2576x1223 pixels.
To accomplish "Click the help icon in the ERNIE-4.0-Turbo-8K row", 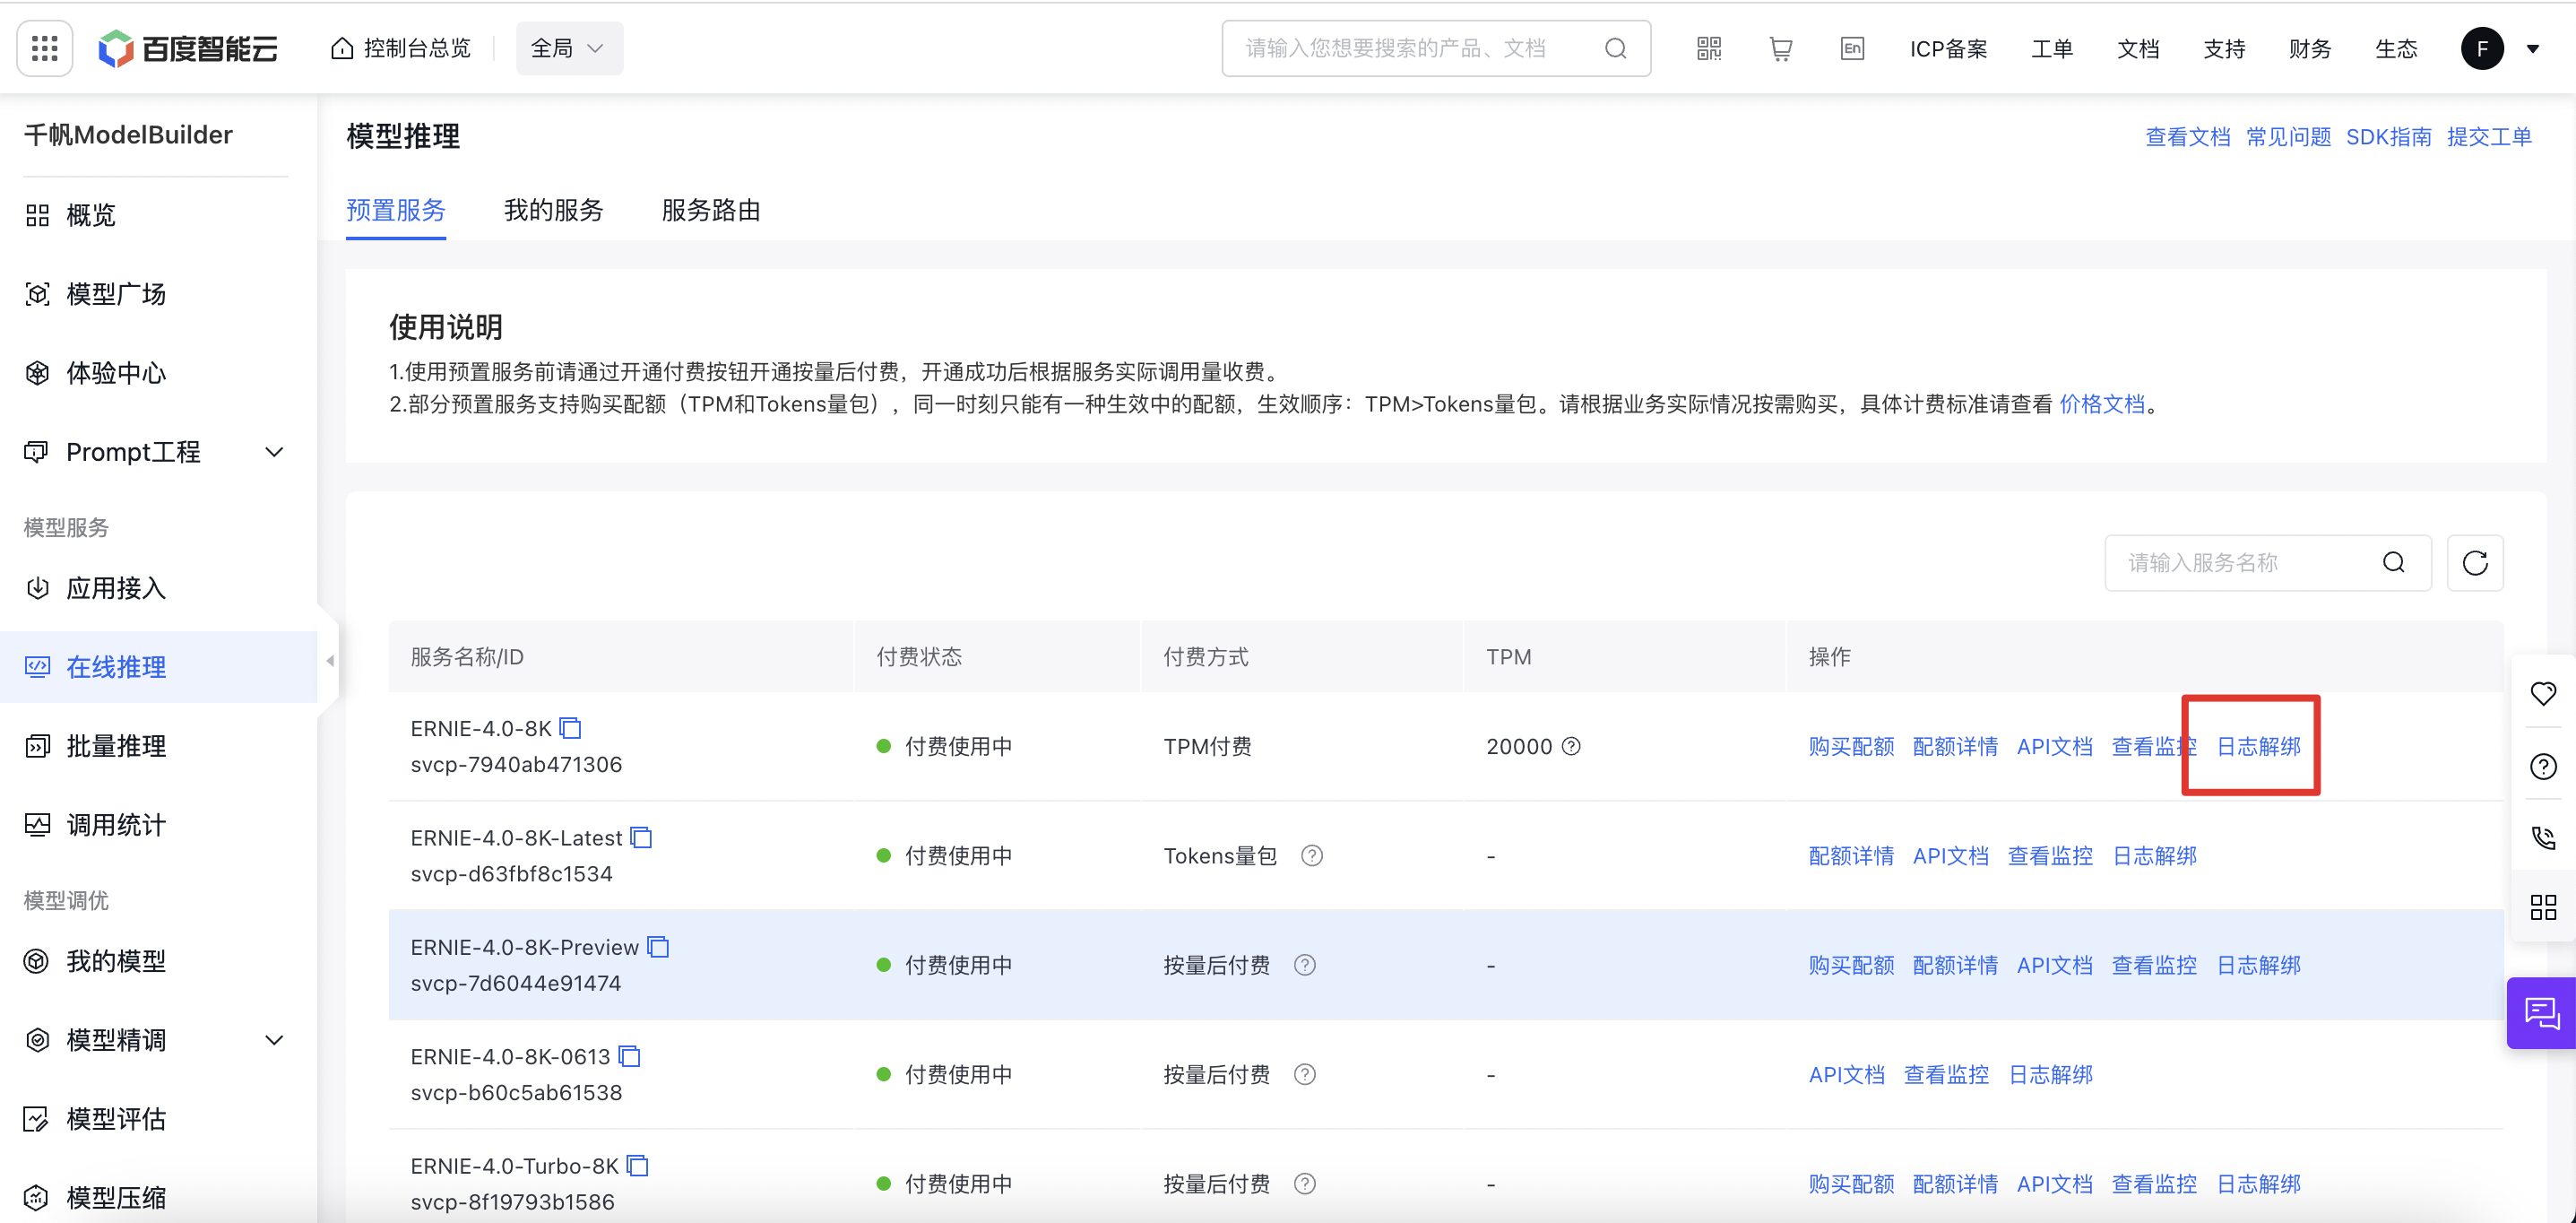I will pos(1305,1184).
